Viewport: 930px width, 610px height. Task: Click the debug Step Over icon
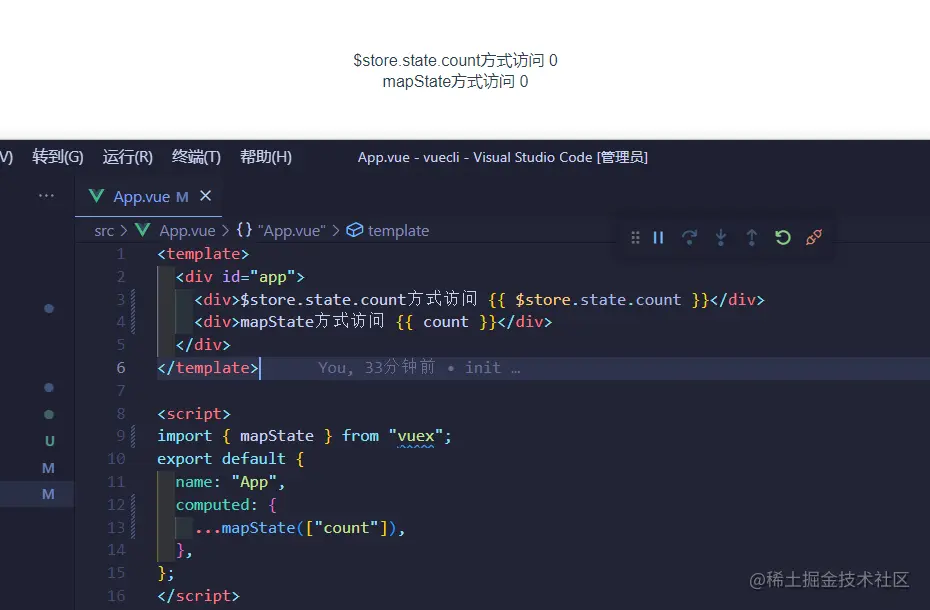coord(689,237)
